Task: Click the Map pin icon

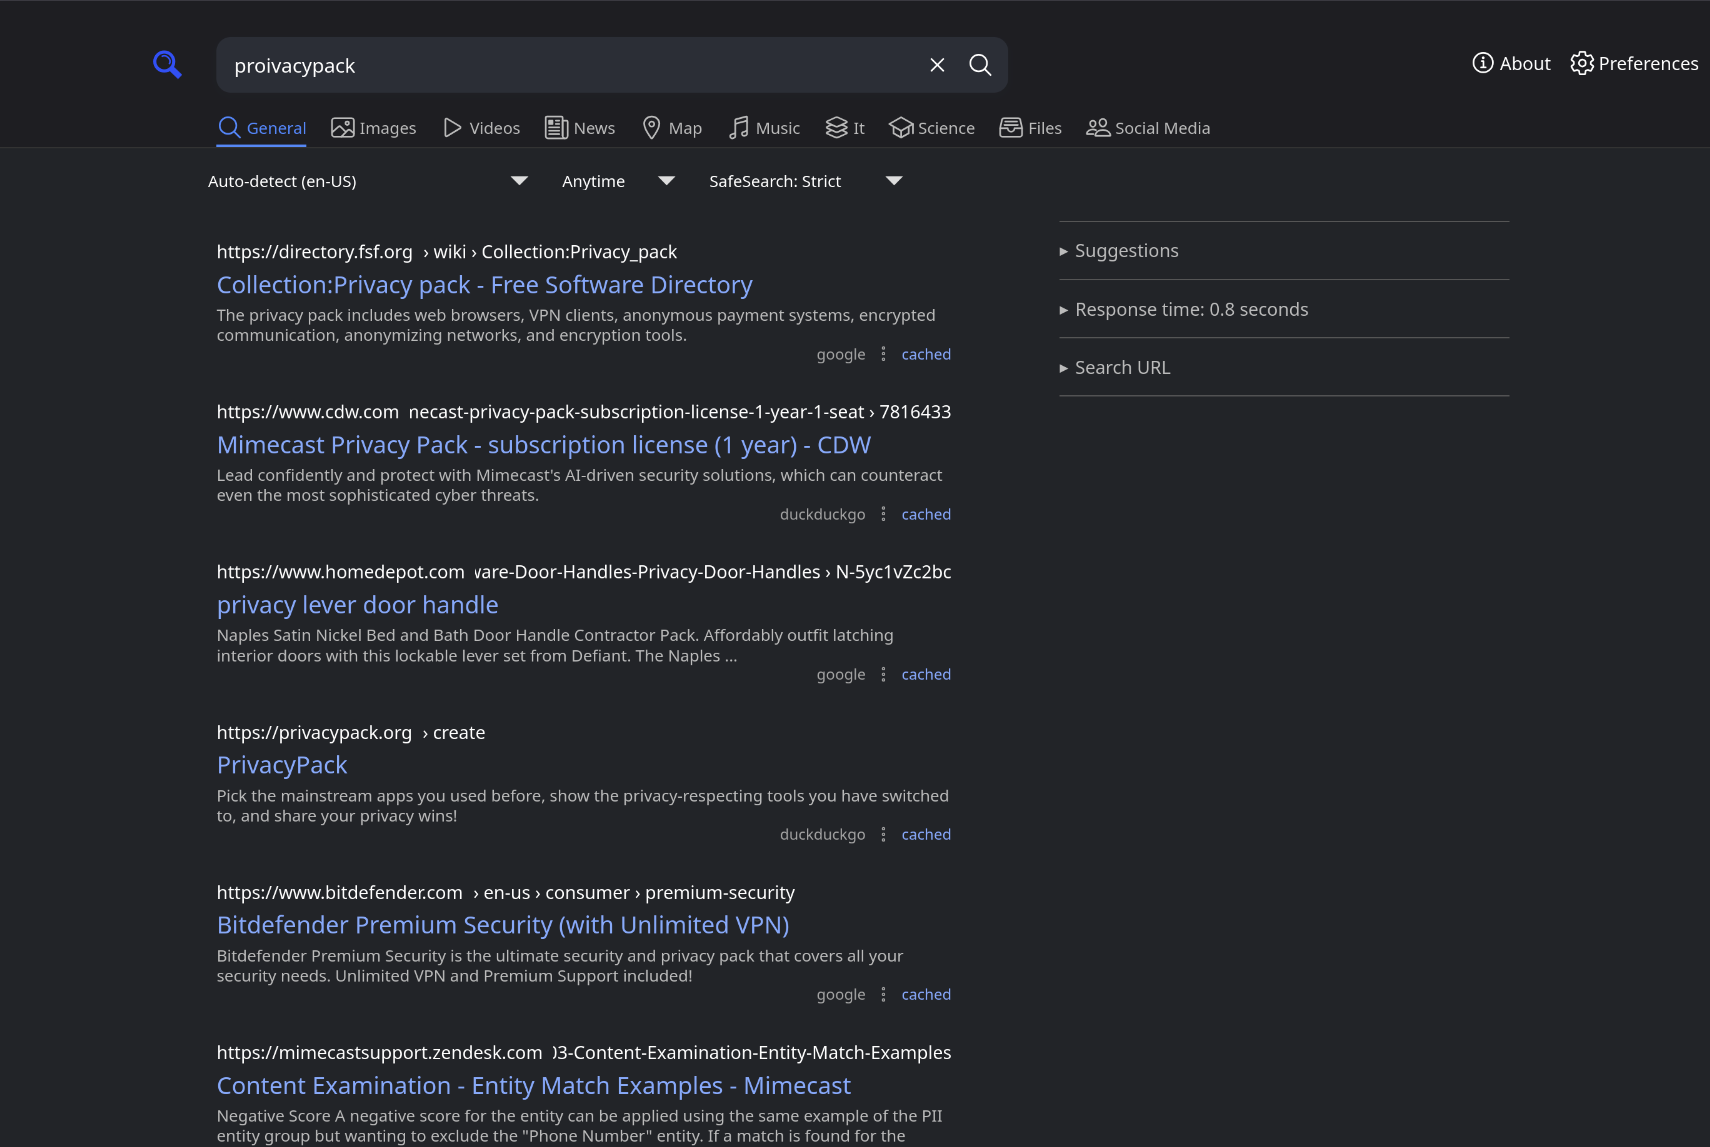Action: pos(651,128)
